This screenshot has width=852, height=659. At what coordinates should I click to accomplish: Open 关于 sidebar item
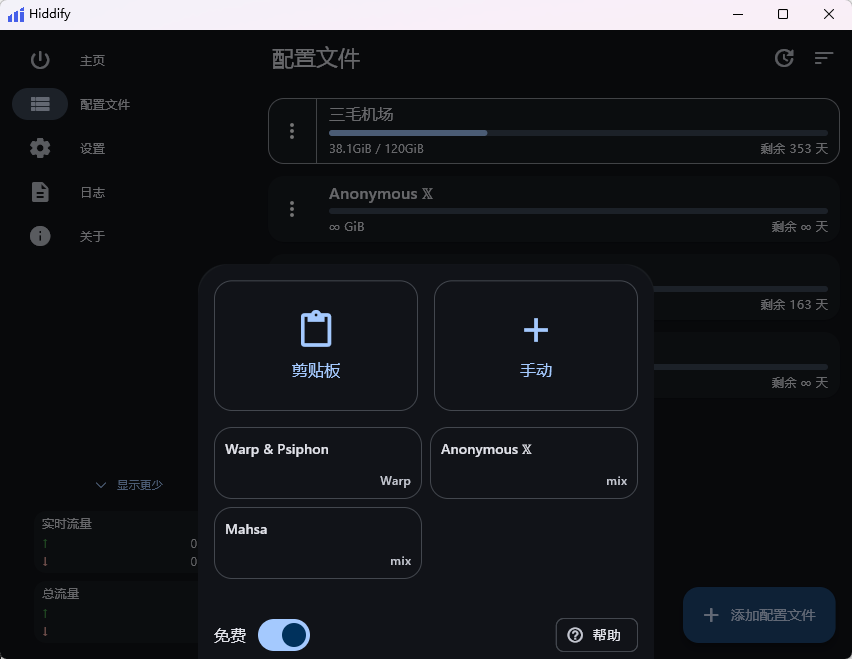(92, 236)
